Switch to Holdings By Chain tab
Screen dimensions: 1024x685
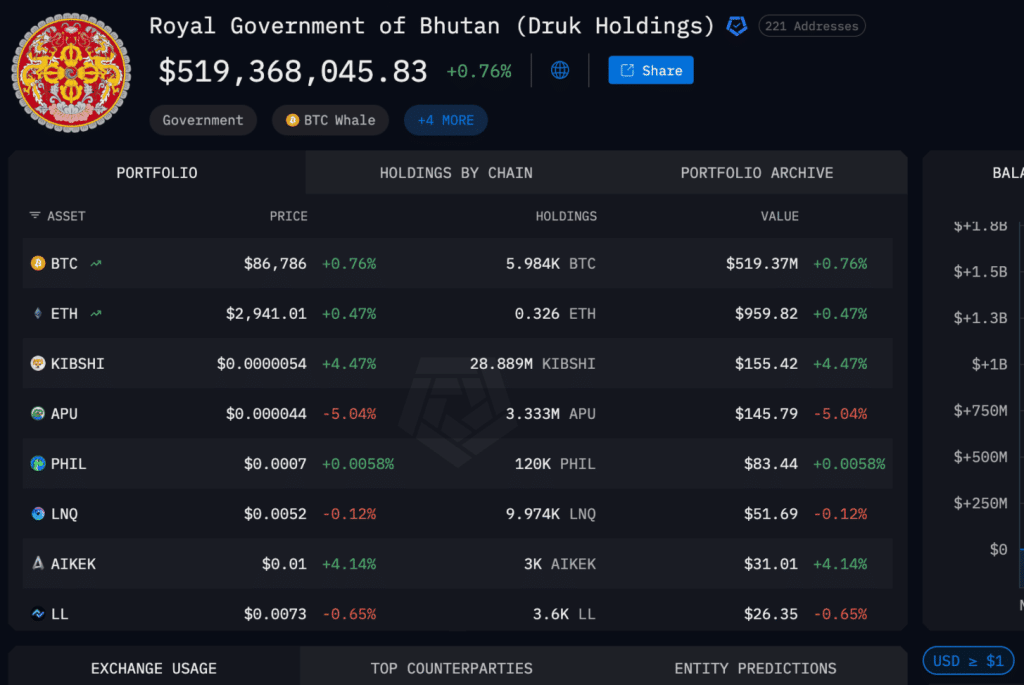point(456,173)
